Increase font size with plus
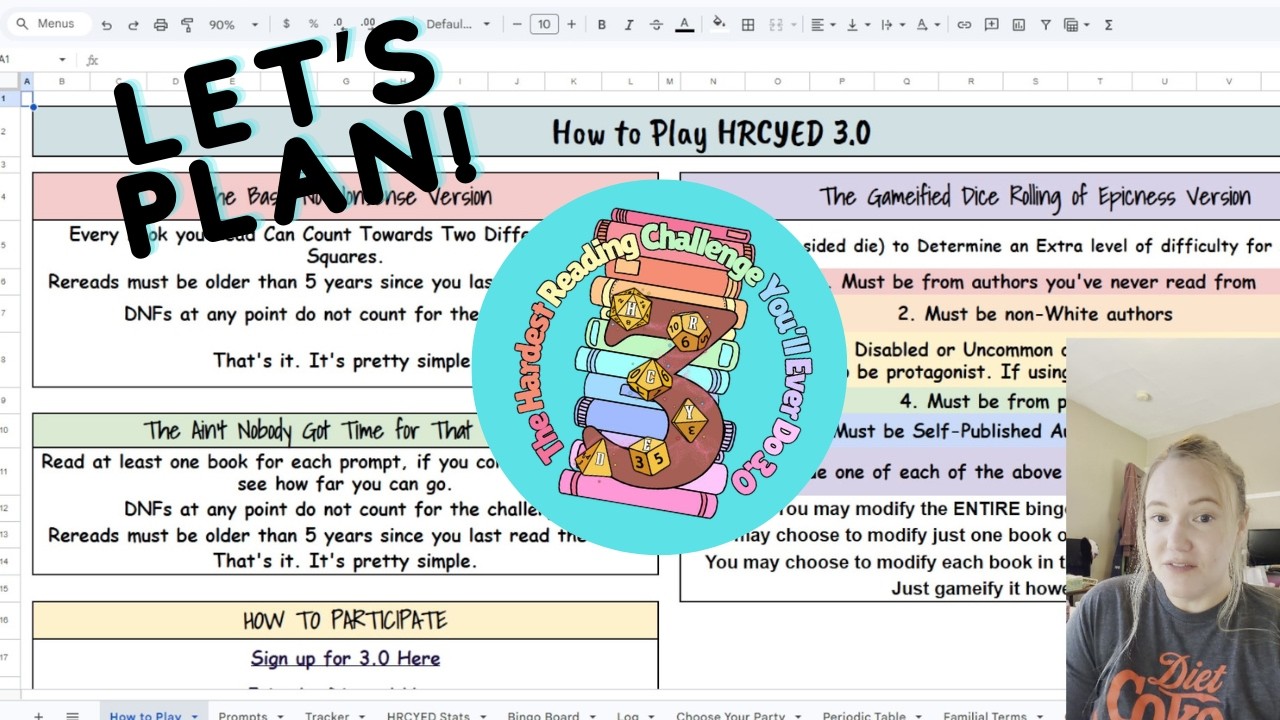The height and width of the screenshot is (720, 1280). coord(571,24)
